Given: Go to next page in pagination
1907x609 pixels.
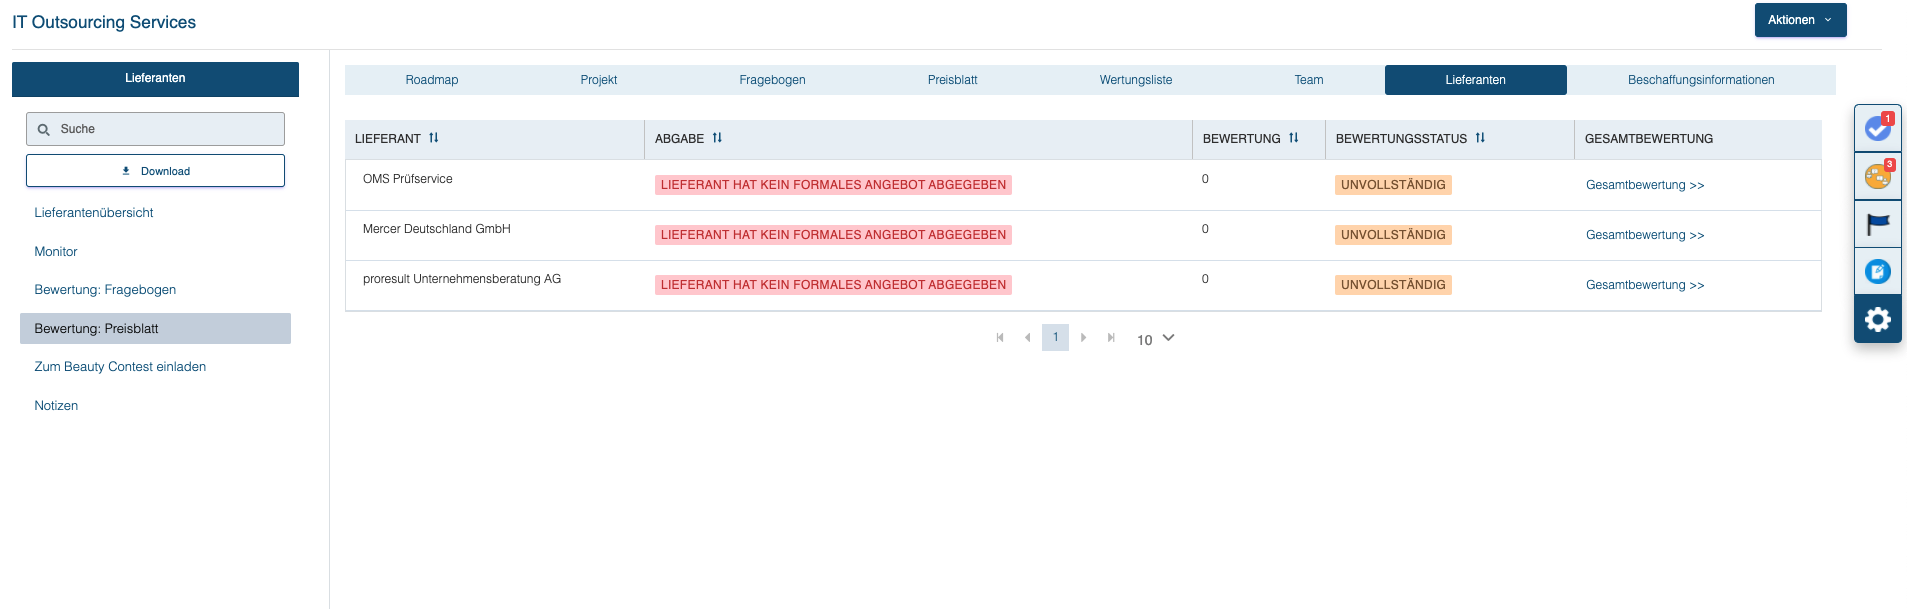Looking at the screenshot, I should [x=1083, y=338].
